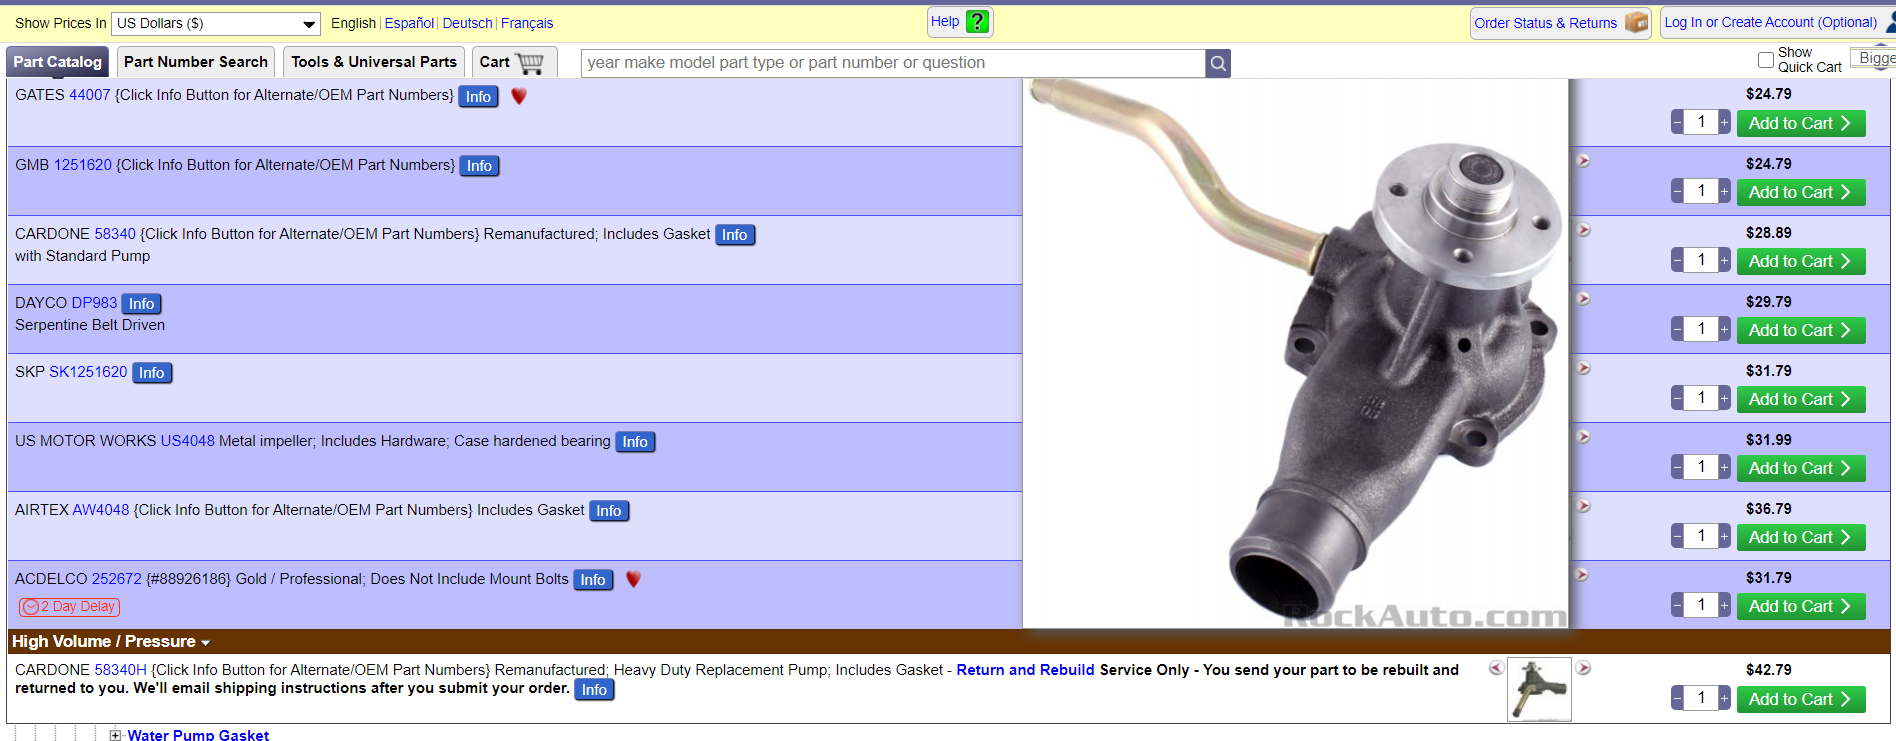Open Info for US MOTOR WORKS US4048
Viewport: 1896px width, 741px height.
click(x=635, y=442)
